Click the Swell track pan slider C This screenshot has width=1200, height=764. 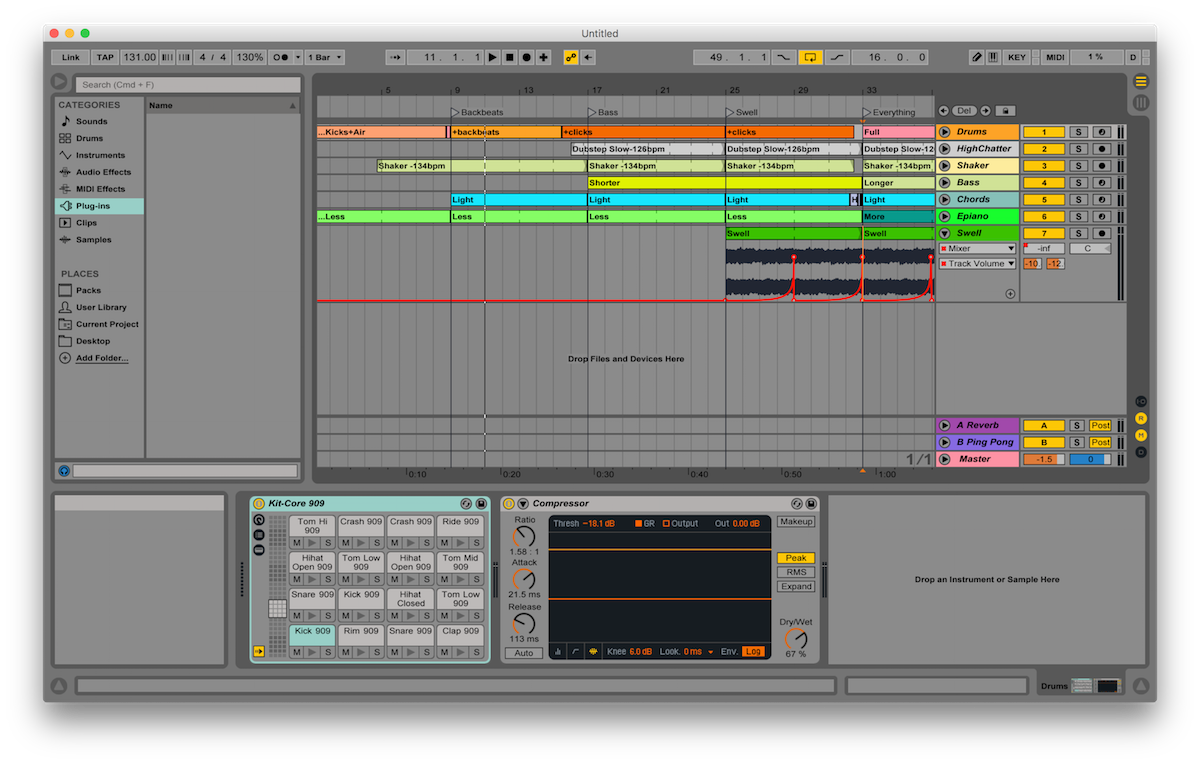click(x=1090, y=248)
